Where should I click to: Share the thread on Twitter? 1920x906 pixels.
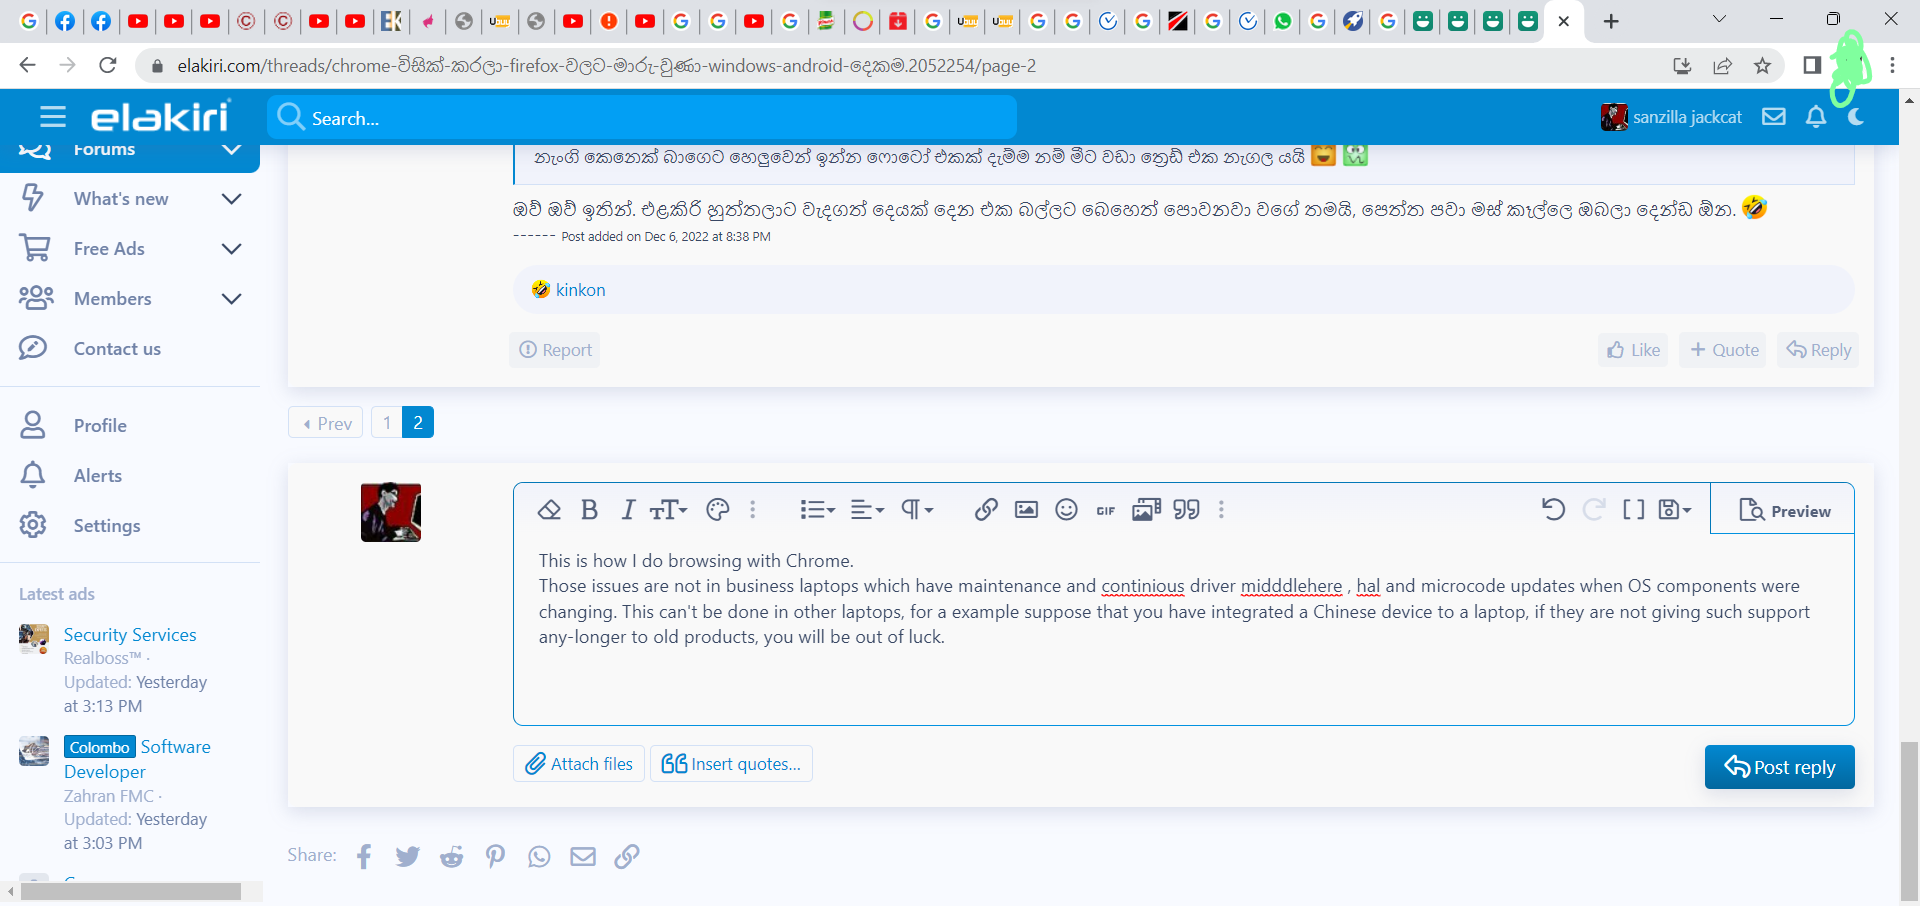tap(408, 857)
